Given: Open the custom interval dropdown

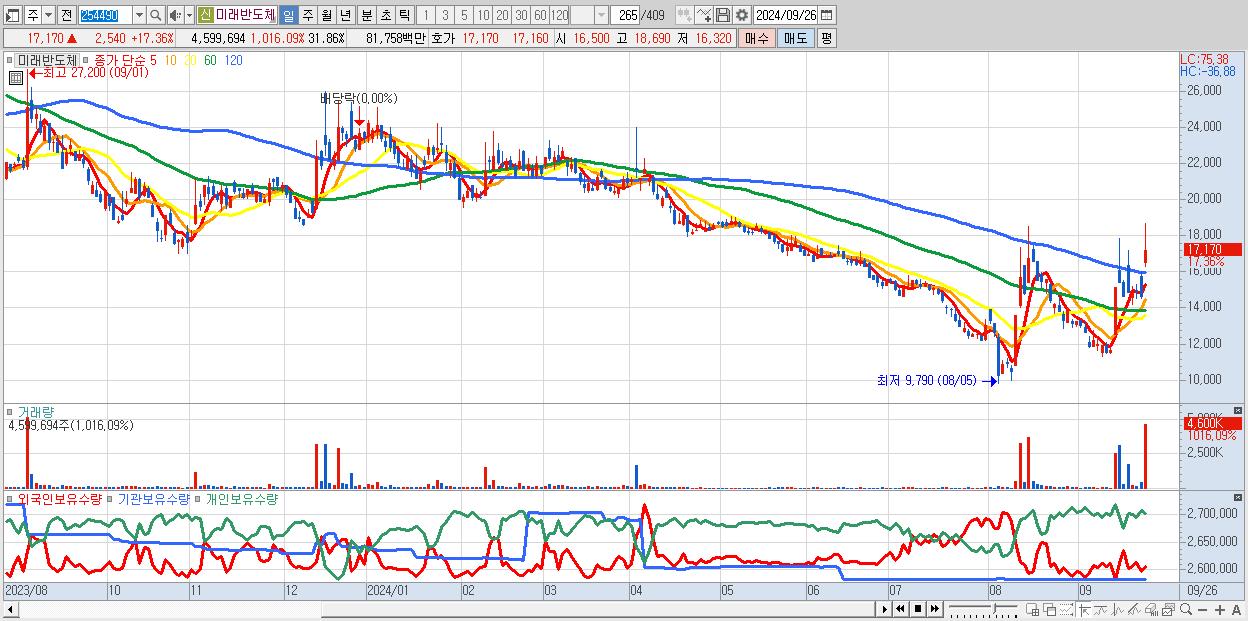Looking at the screenshot, I should click(x=601, y=15).
